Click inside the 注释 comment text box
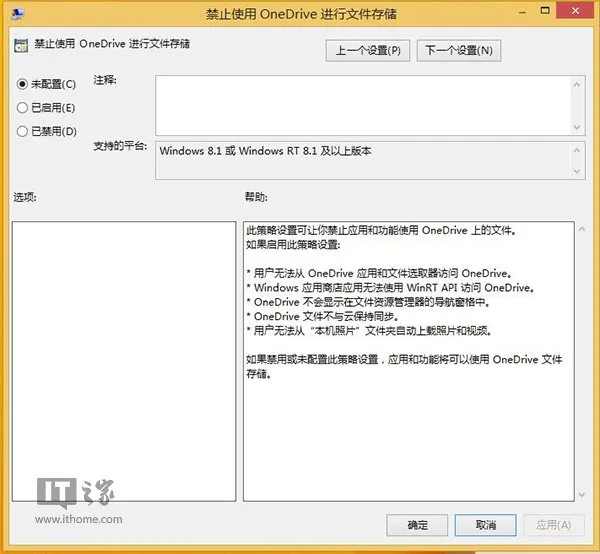 pyautogui.click(x=363, y=105)
